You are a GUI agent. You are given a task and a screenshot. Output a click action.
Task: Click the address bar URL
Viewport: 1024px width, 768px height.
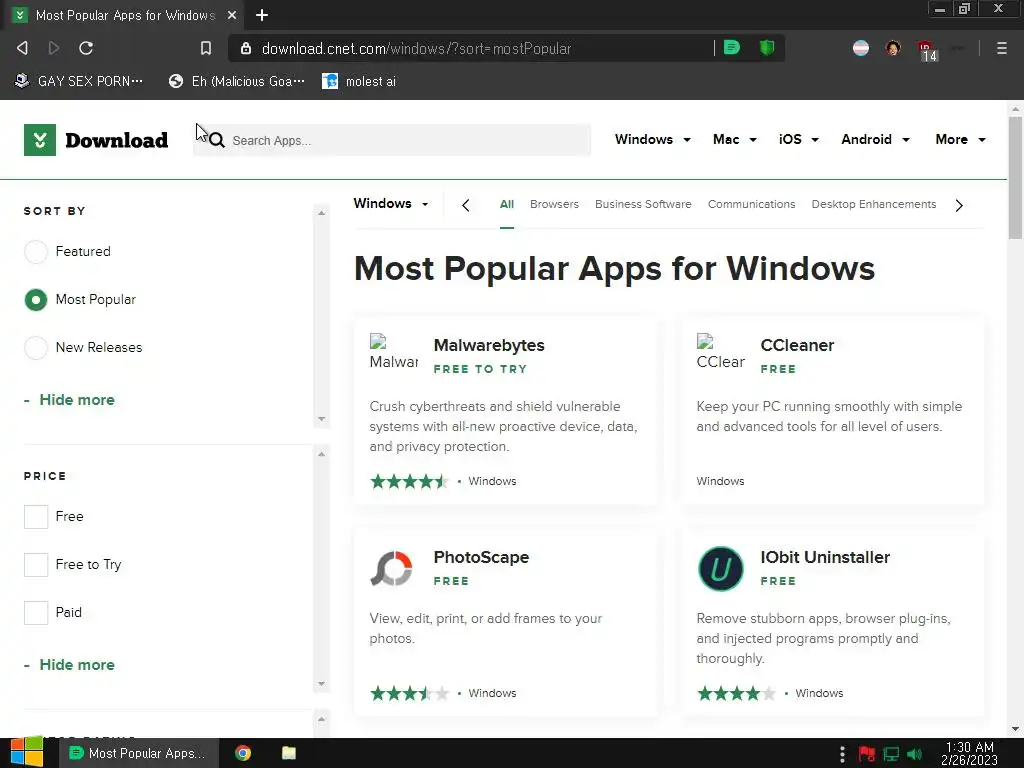pos(416,48)
